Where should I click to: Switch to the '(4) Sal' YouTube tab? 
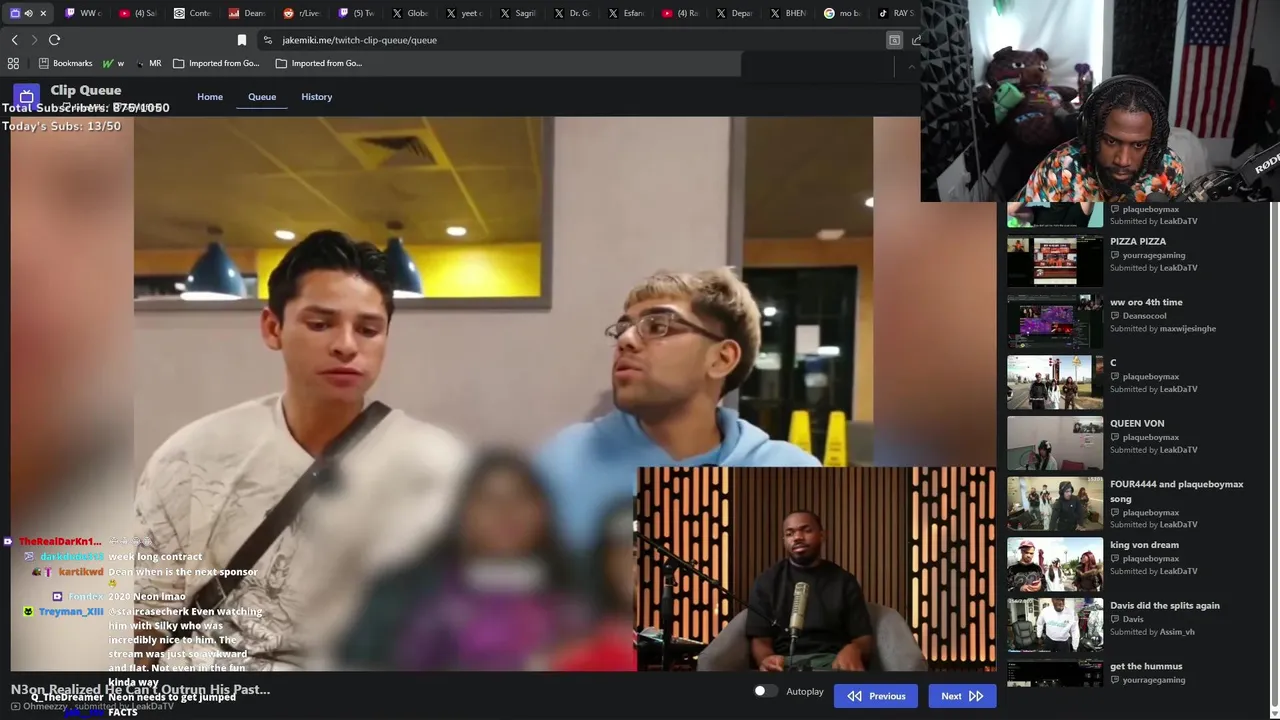point(138,13)
